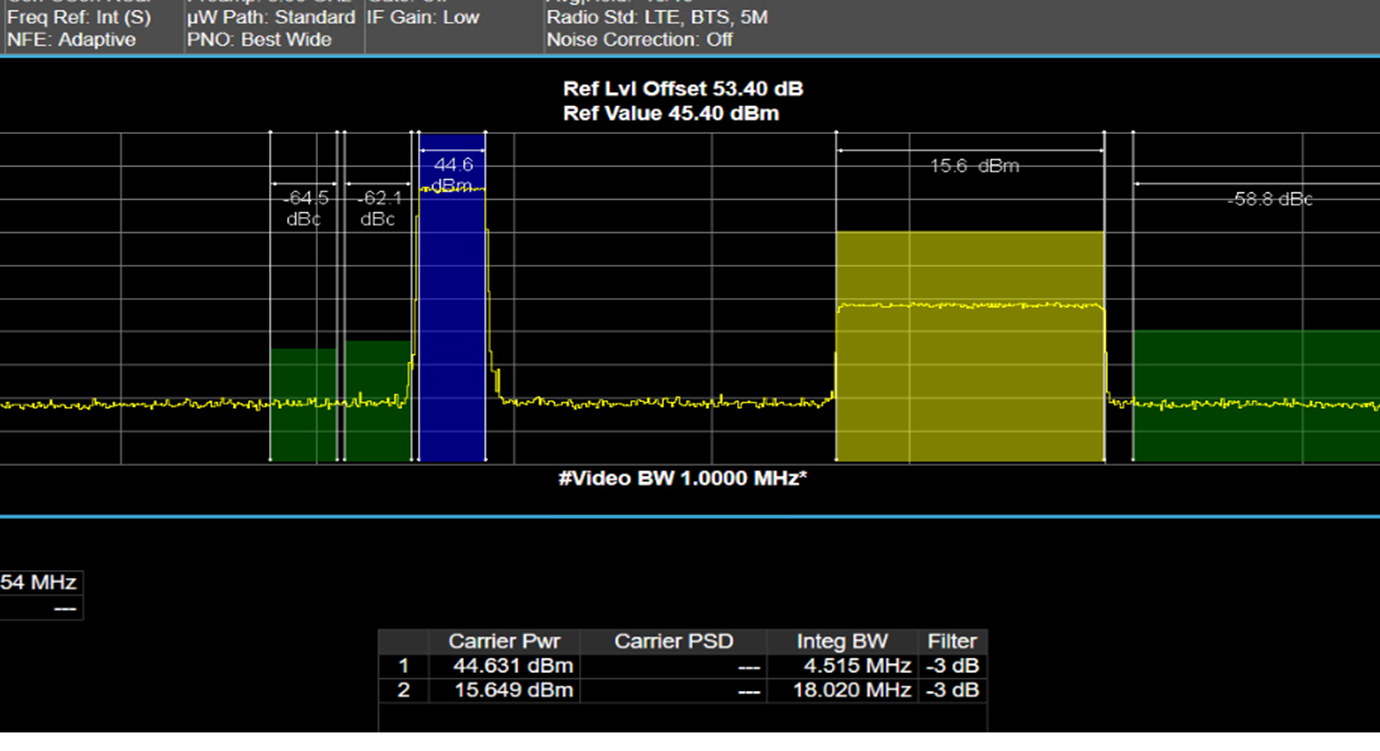Click the 54 MHz readout on the left
The width and height of the screenshot is (1380, 751).
coord(38,582)
